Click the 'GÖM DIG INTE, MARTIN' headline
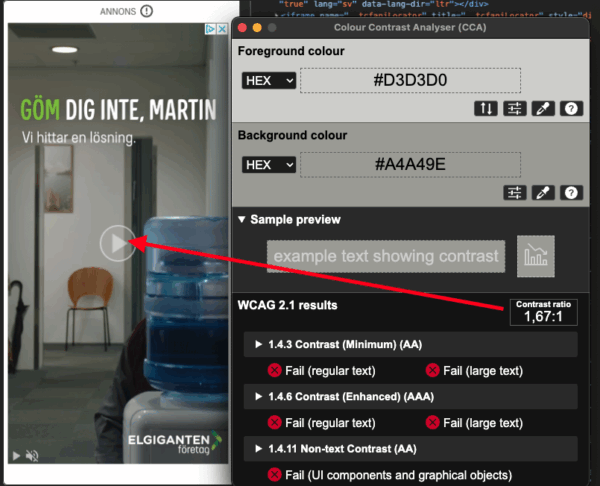This screenshot has width=600, height=486. [118, 110]
